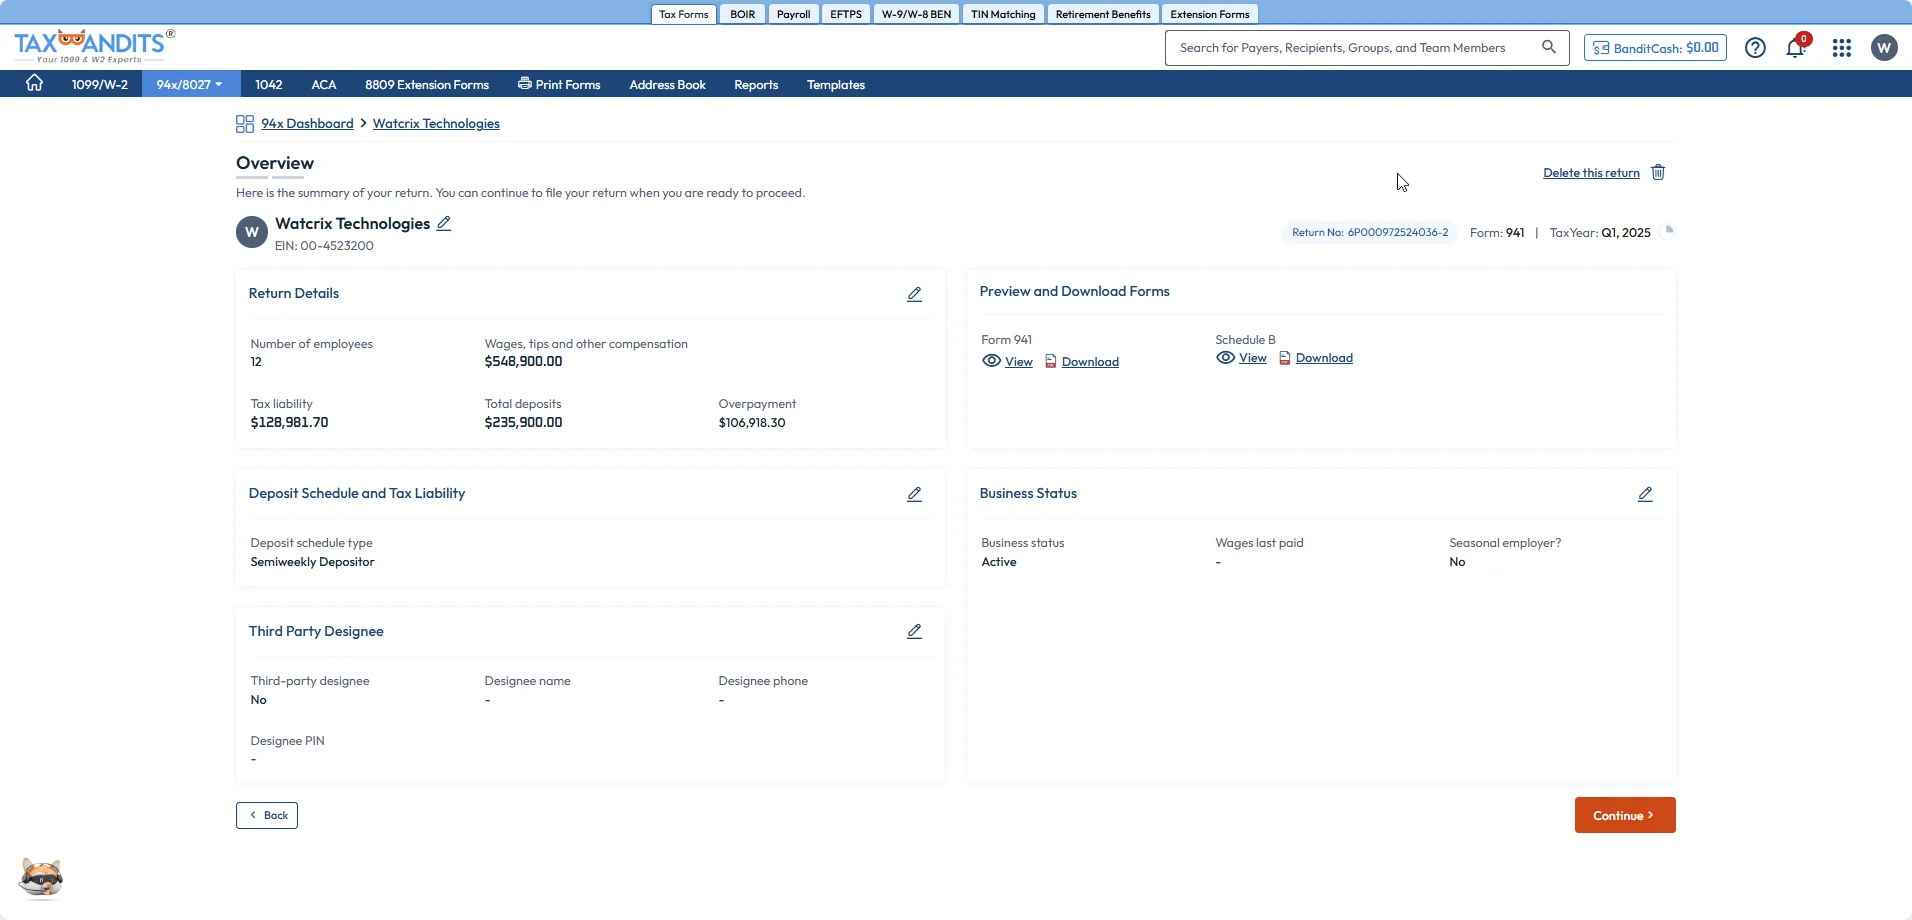Open the notifications bell
The width and height of the screenshot is (1912, 920).
[x=1796, y=48]
